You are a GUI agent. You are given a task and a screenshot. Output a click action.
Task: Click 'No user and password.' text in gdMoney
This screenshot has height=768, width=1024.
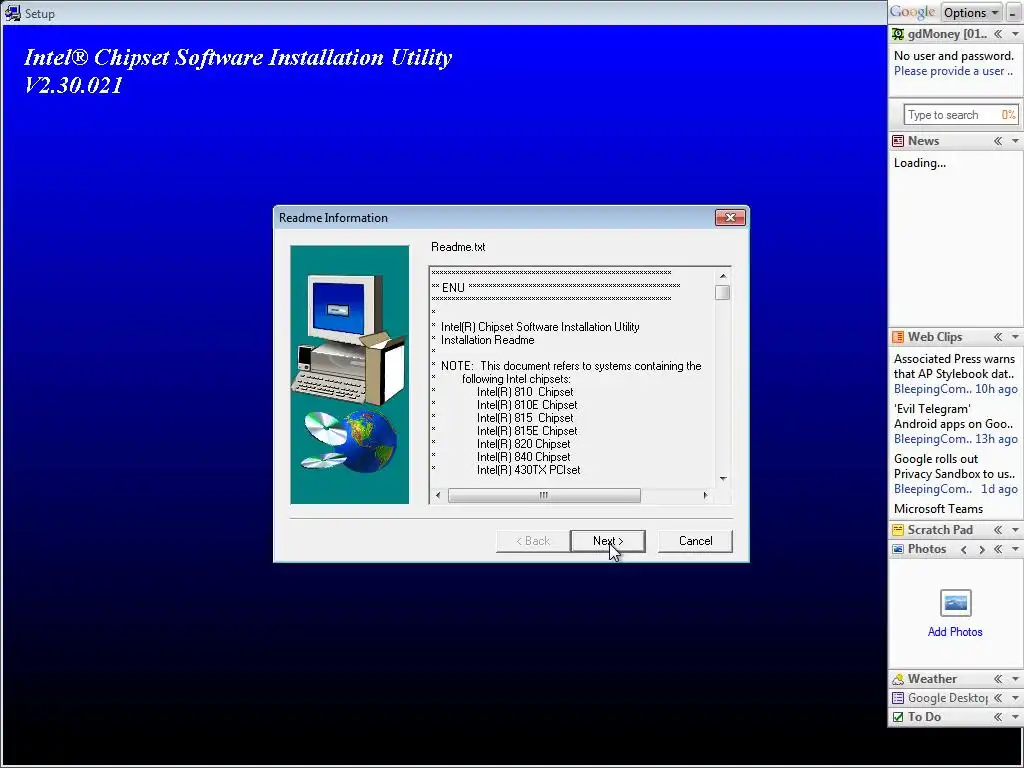point(953,56)
